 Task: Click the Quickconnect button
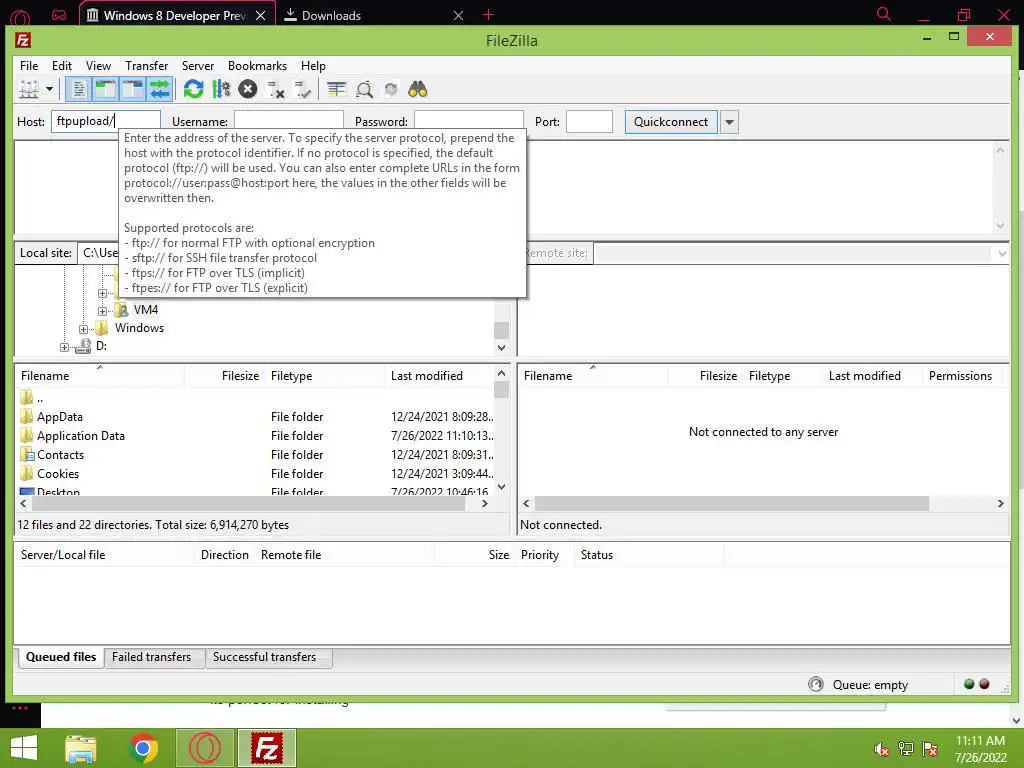pyautogui.click(x=671, y=121)
